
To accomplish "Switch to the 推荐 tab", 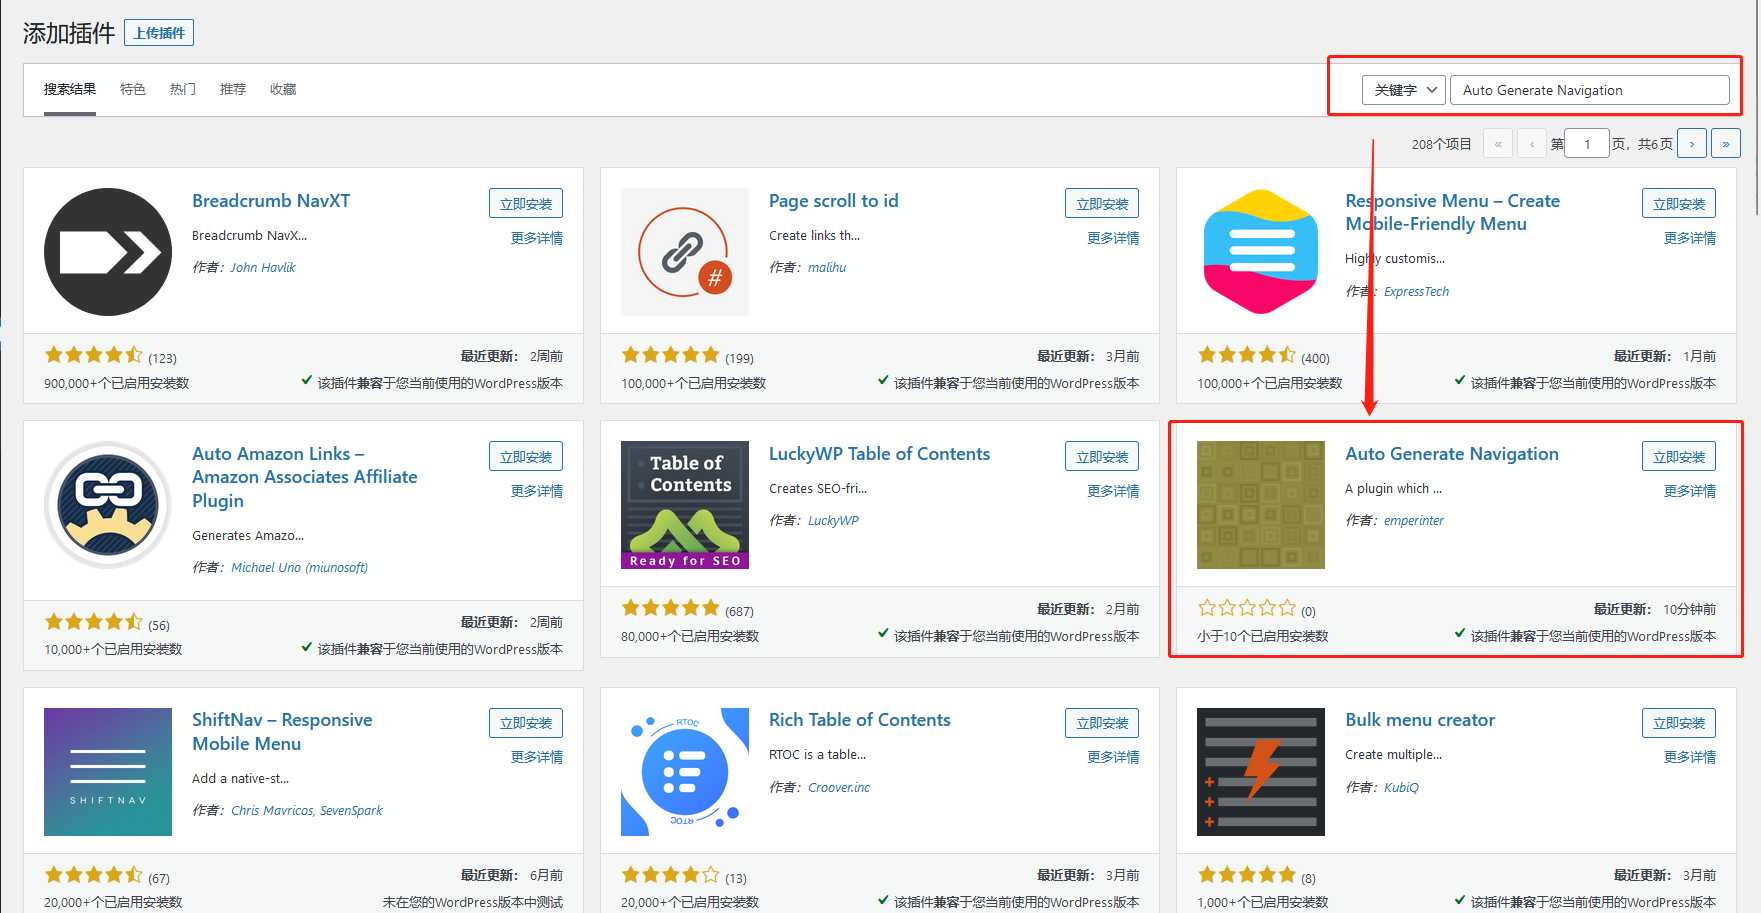I will 233,89.
